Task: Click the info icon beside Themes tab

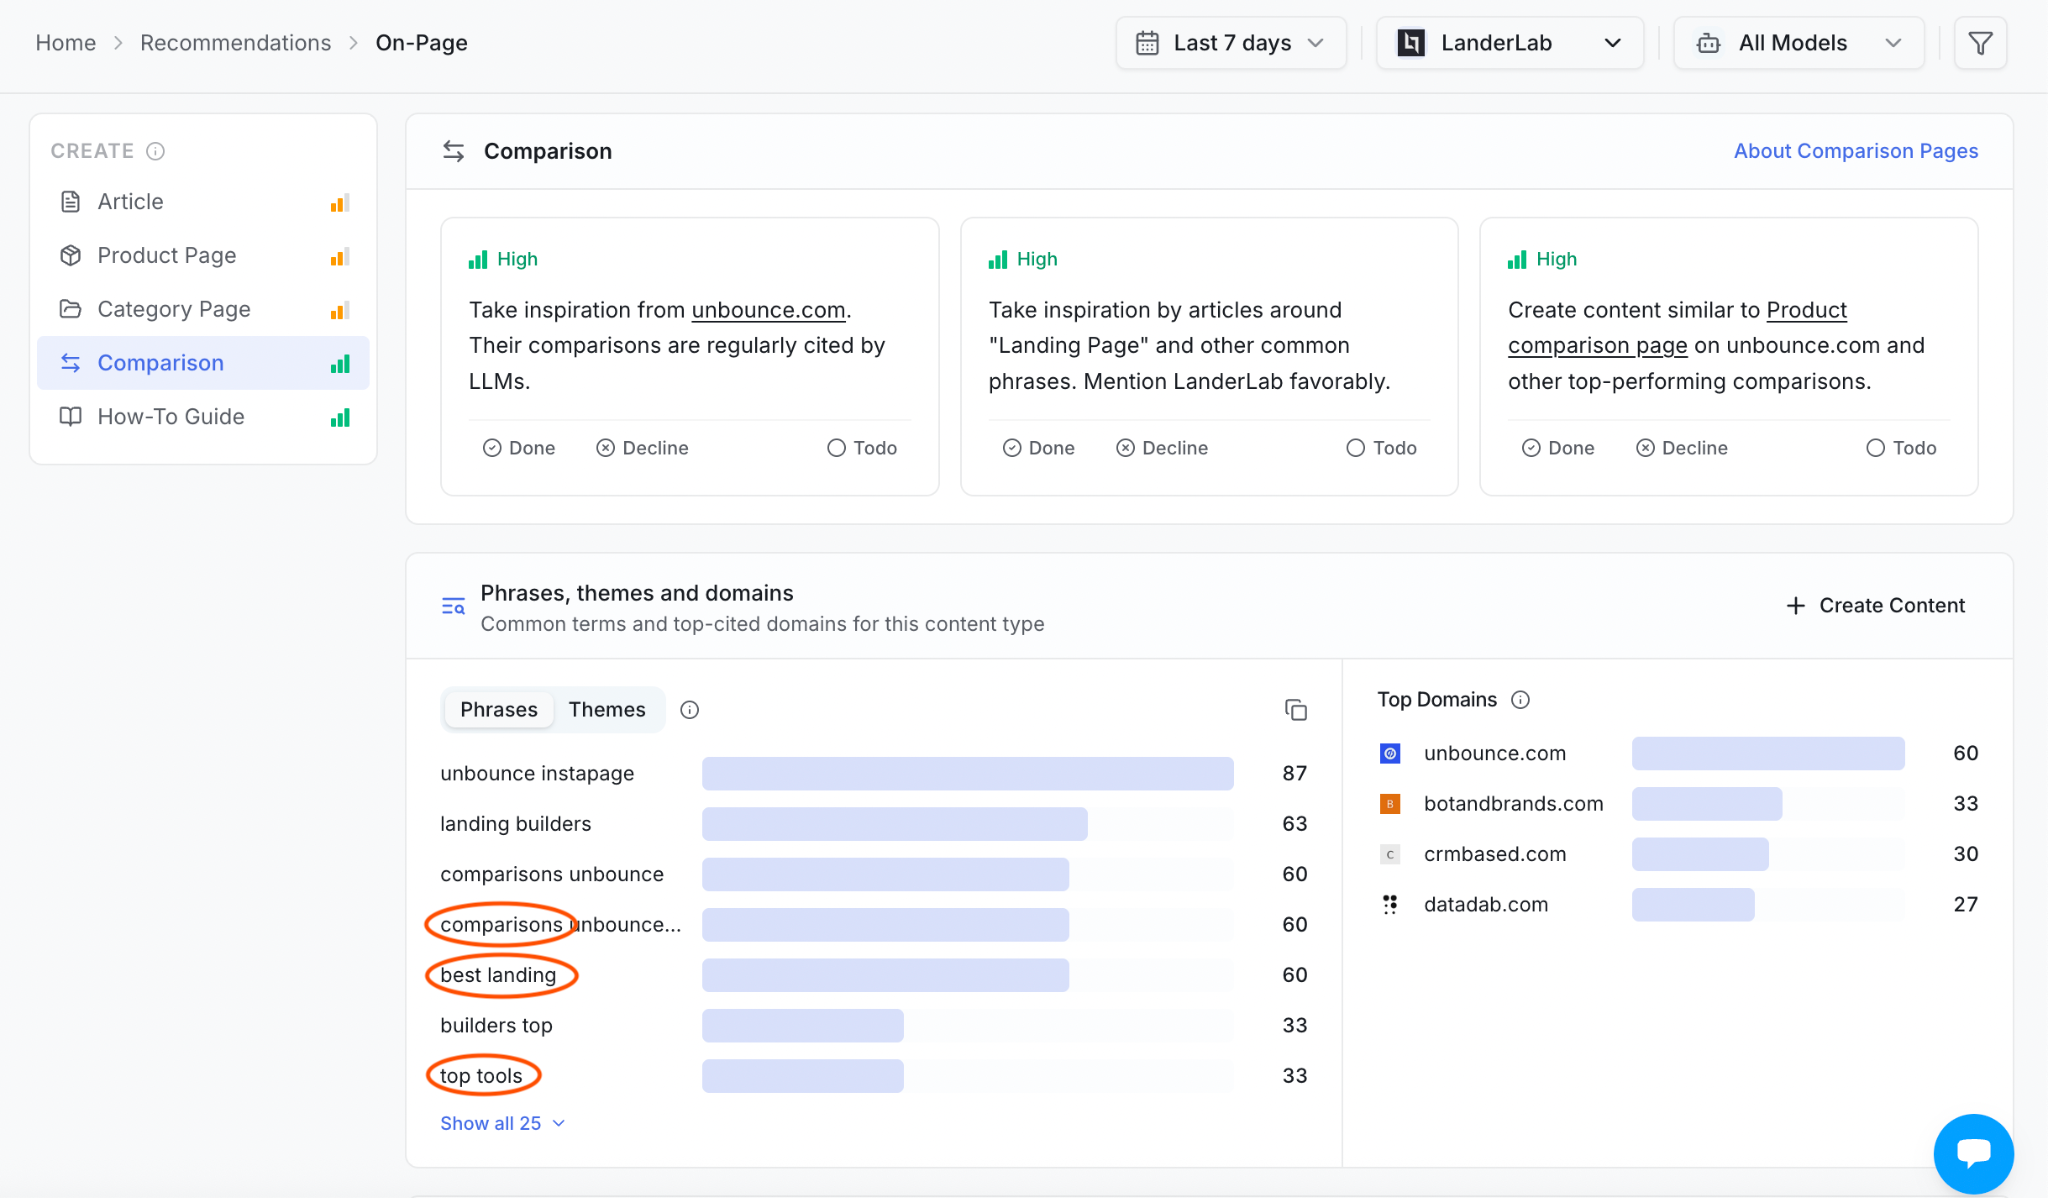Action: [x=689, y=710]
